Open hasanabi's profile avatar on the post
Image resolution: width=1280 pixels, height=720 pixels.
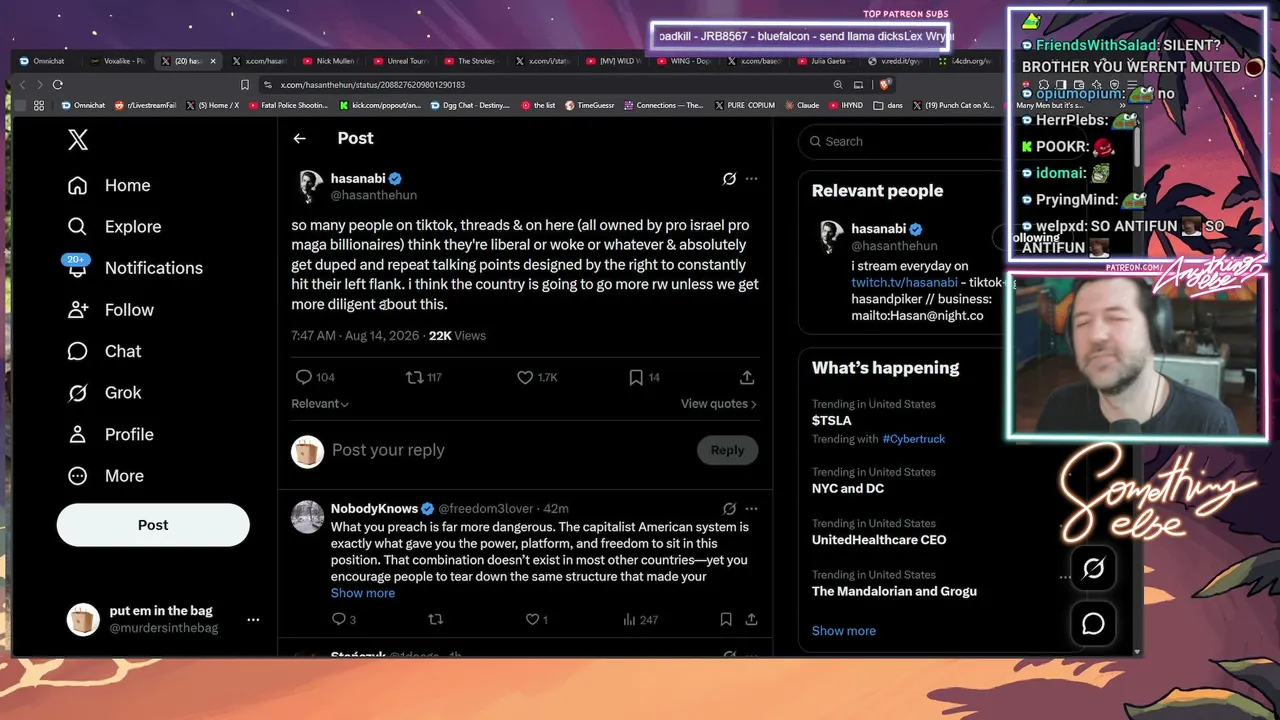[x=308, y=186]
